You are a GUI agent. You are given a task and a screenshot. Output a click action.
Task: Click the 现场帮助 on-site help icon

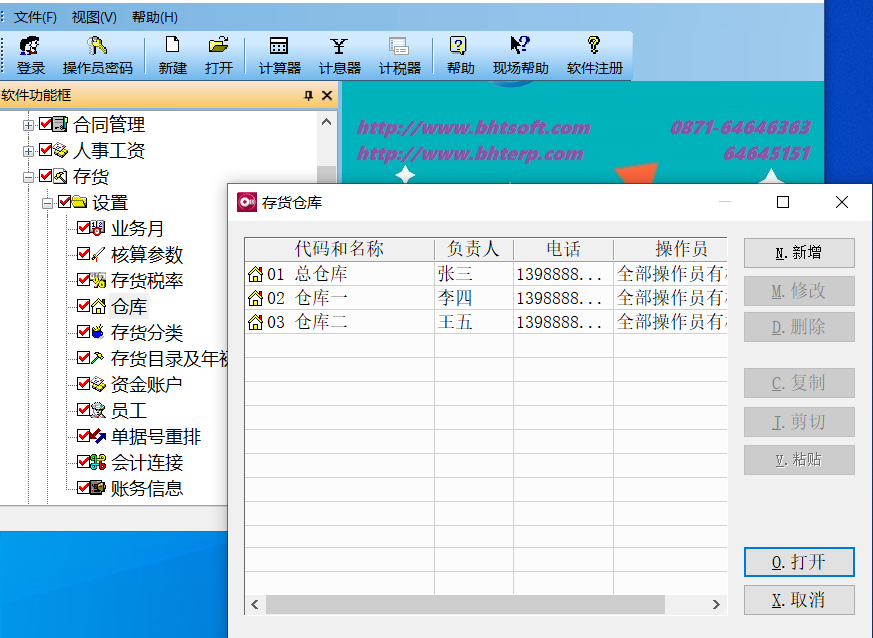518,54
